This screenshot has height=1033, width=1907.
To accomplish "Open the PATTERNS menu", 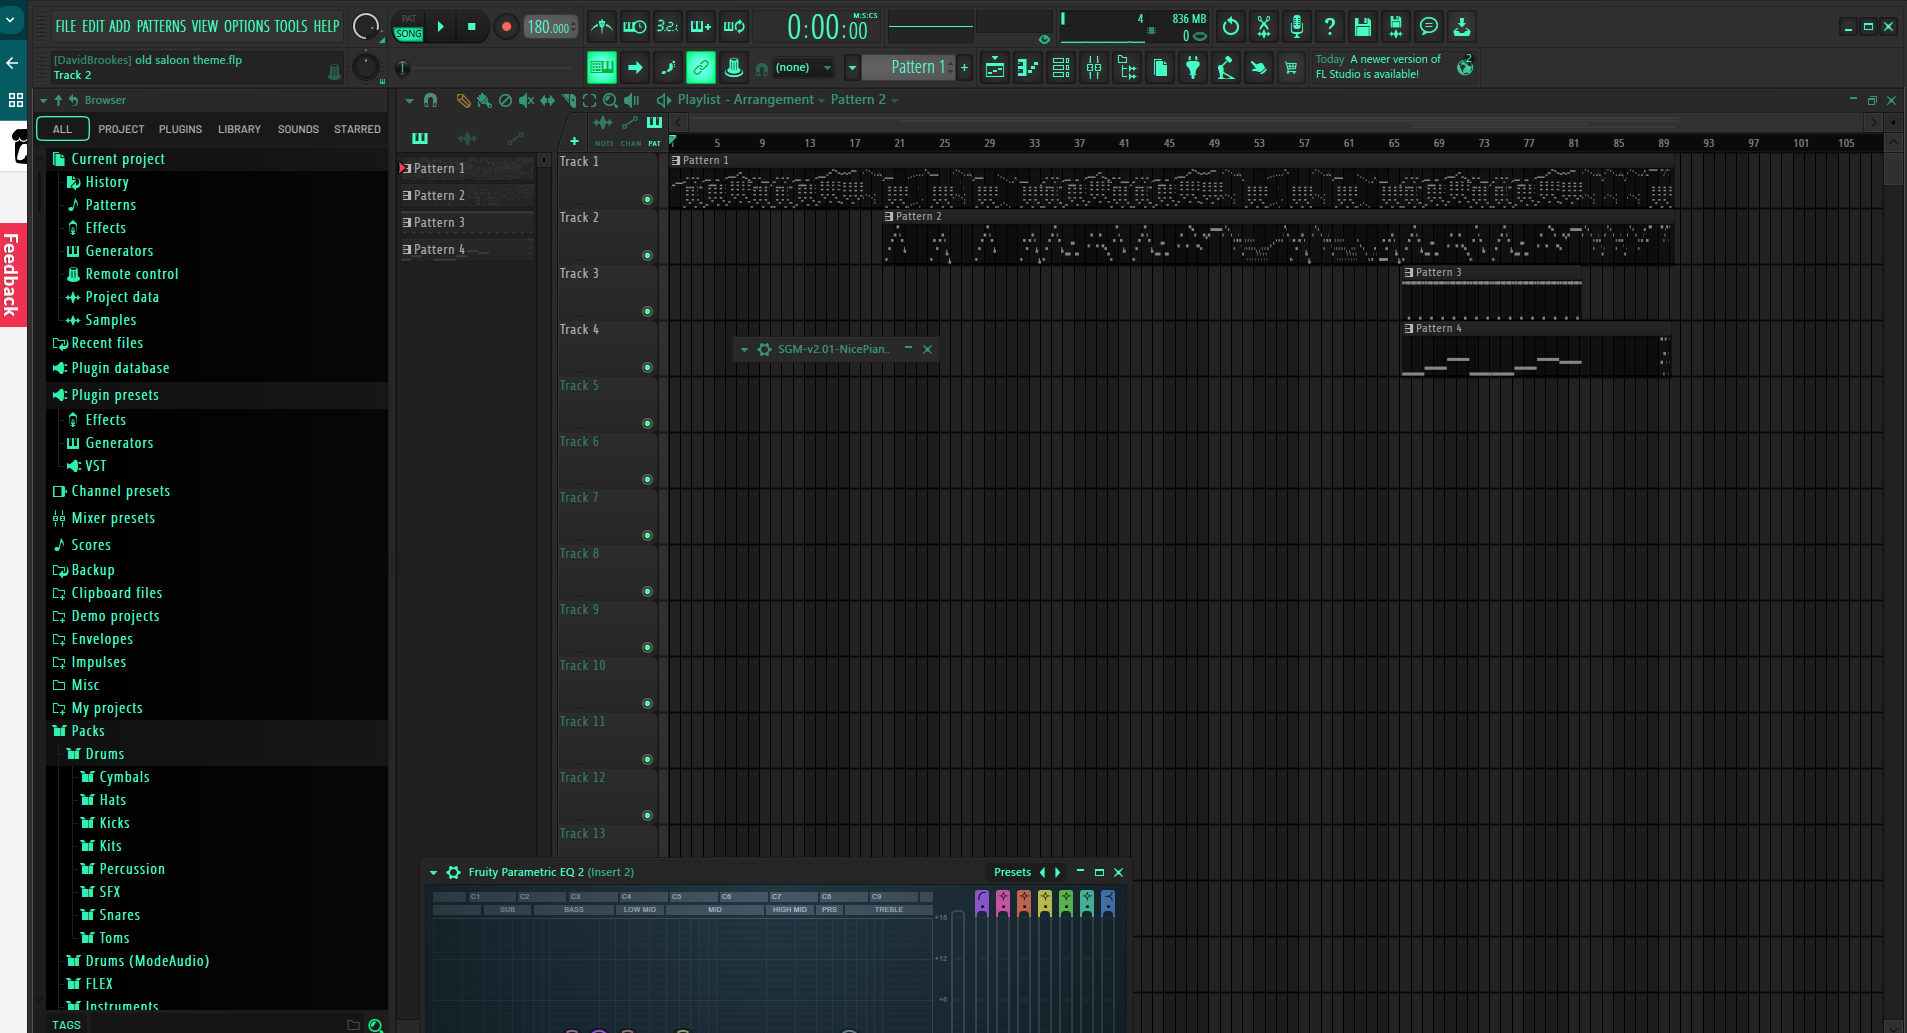I will pos(161,26).
